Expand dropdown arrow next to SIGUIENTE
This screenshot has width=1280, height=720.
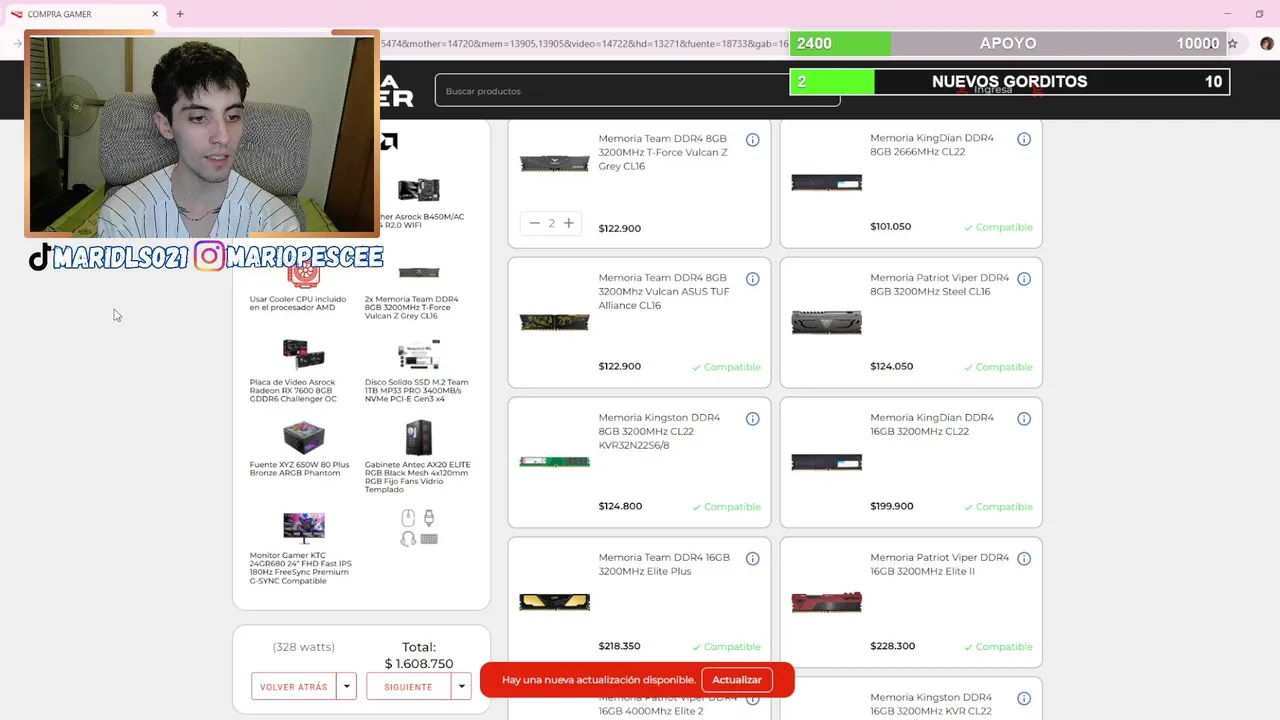pos(461,687)
